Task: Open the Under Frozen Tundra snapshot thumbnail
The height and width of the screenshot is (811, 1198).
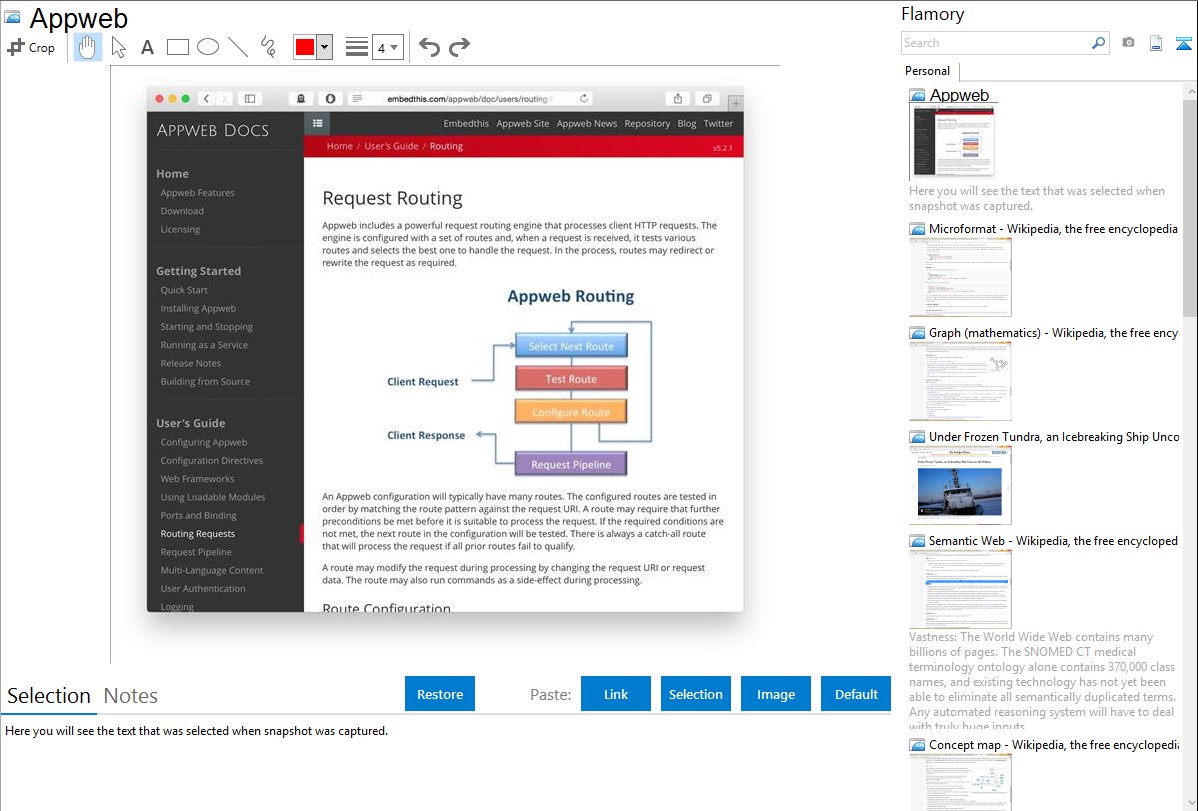Action: point(960,485)
